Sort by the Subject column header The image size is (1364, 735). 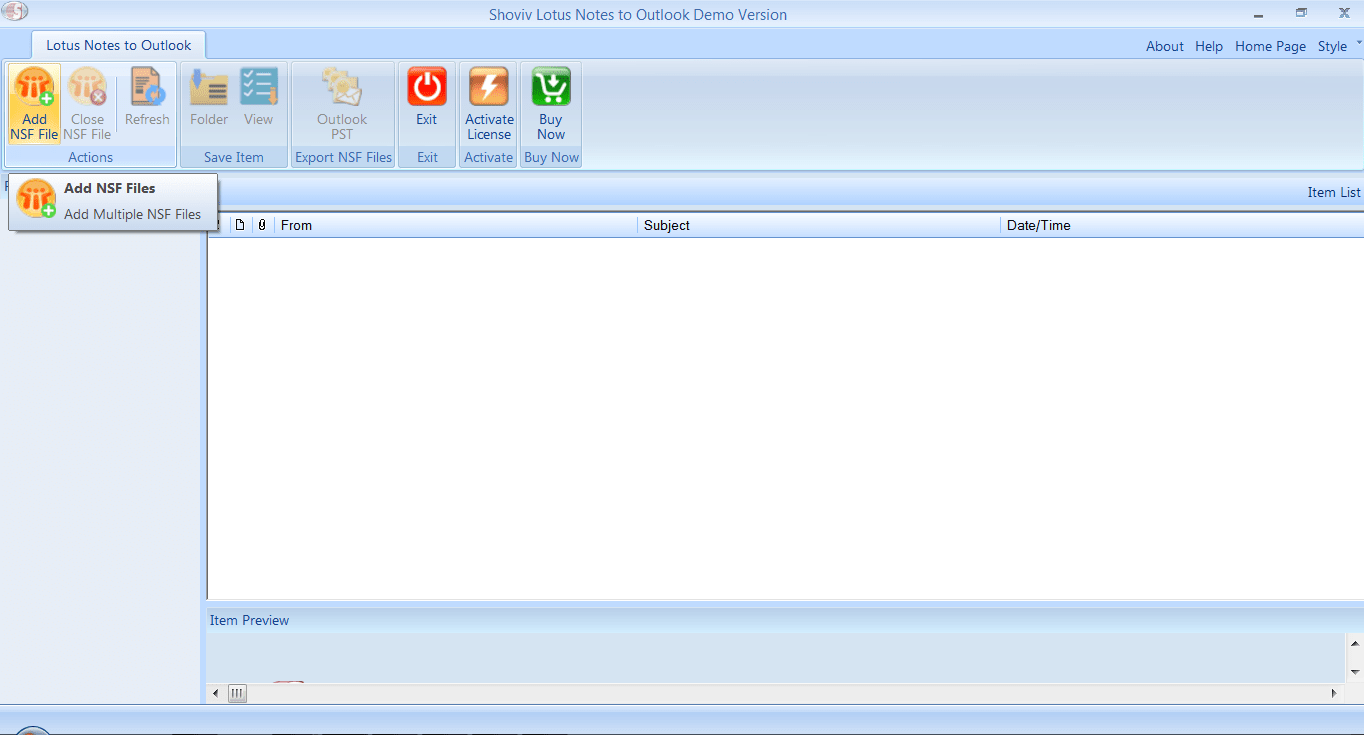click(819, 225)
